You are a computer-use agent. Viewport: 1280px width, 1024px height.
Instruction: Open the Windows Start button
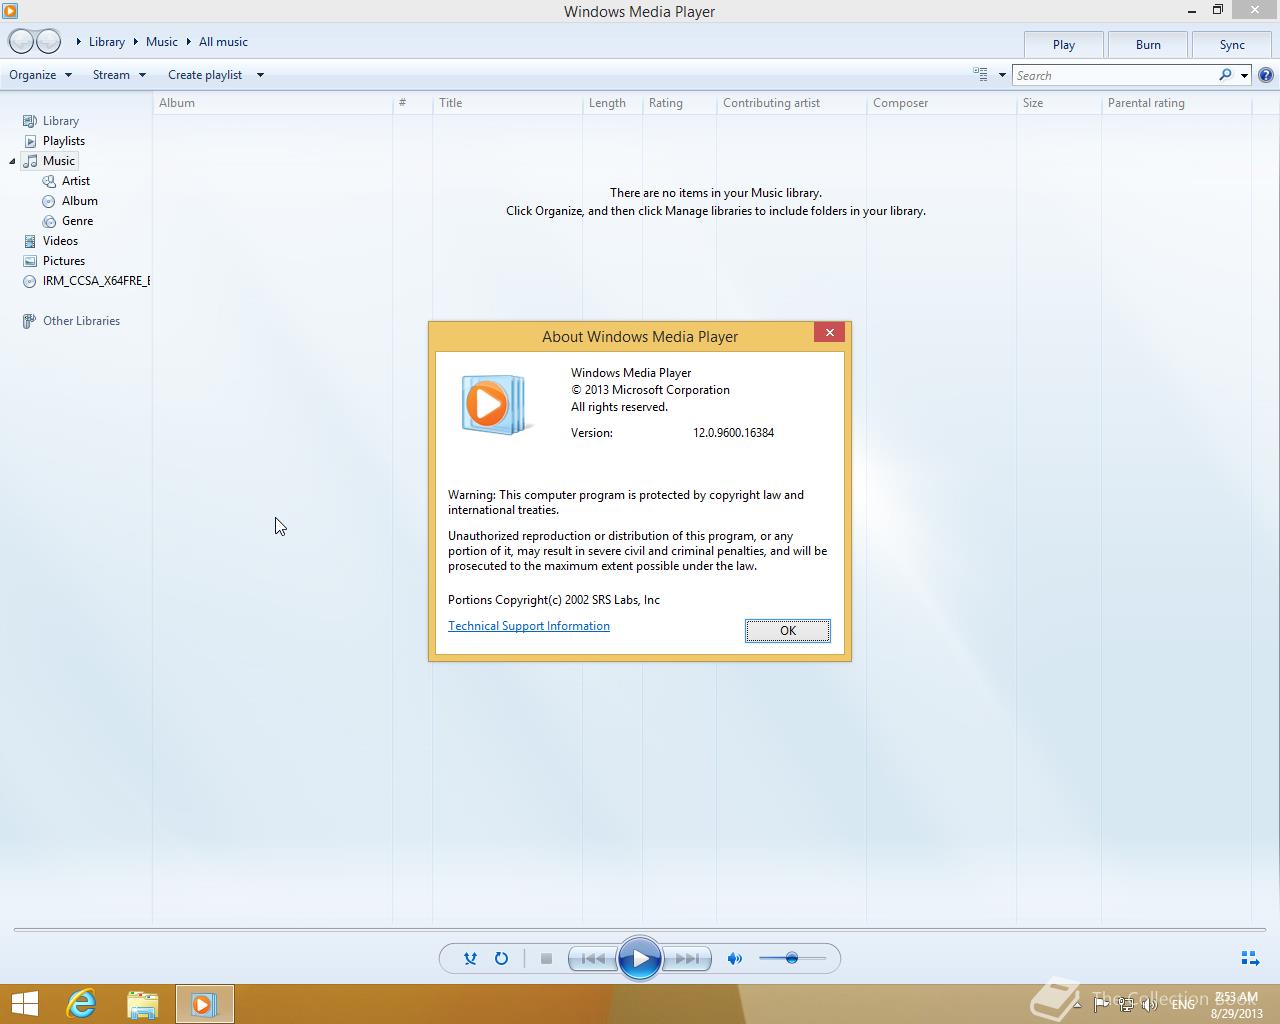(x=24, y=1004)
